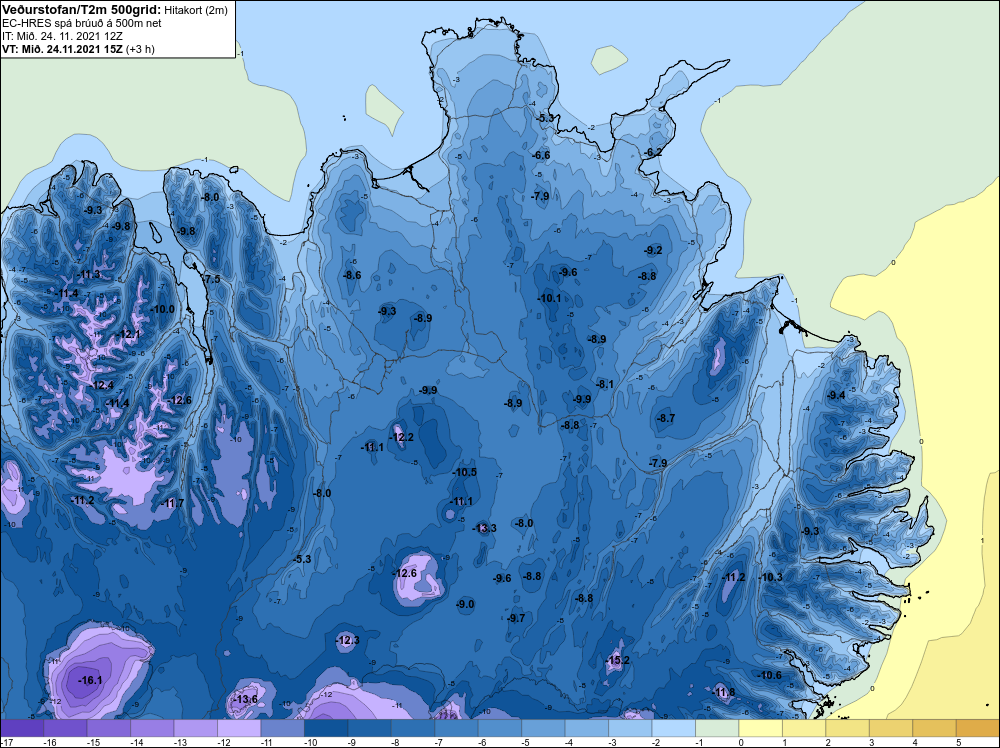The image size is (1000, 748).
Task: Click the -13.6 temperature label
Action: click(246, 700)
